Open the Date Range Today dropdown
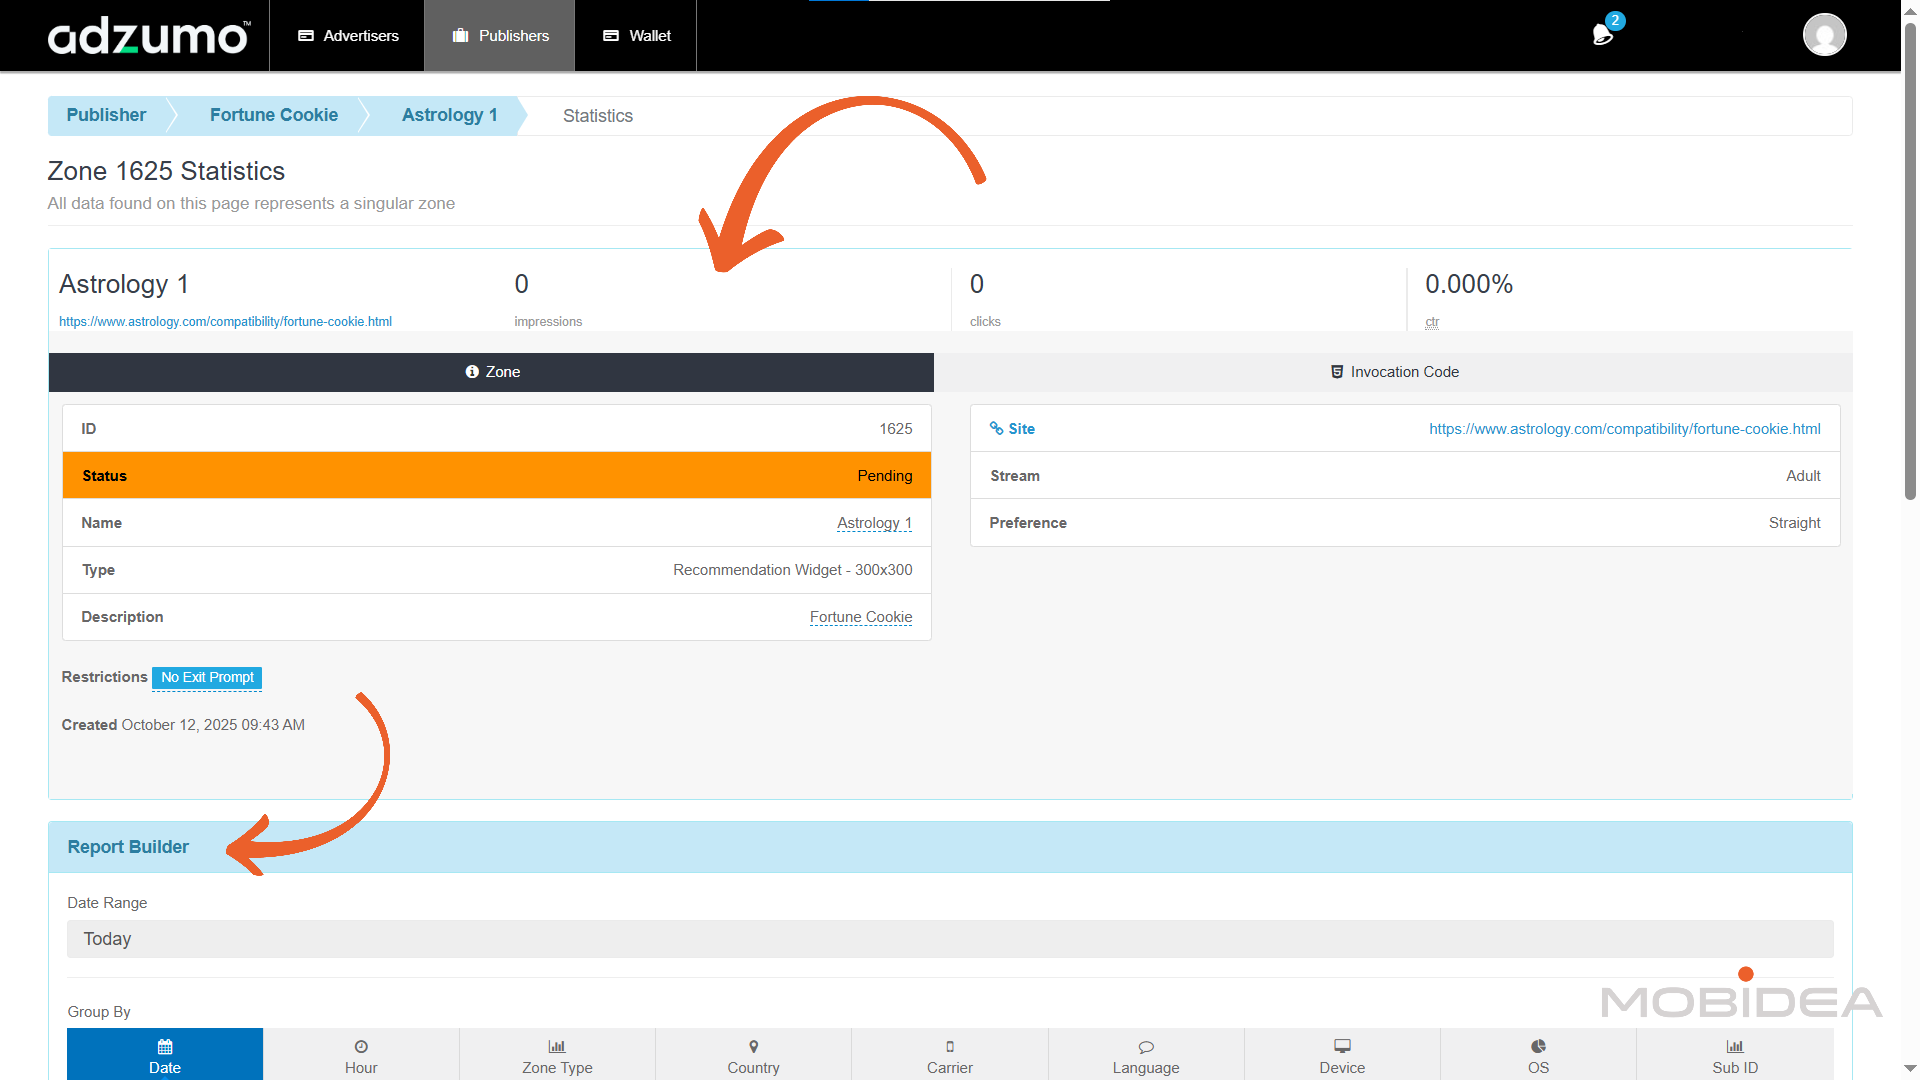 click(x=950, y=939)
